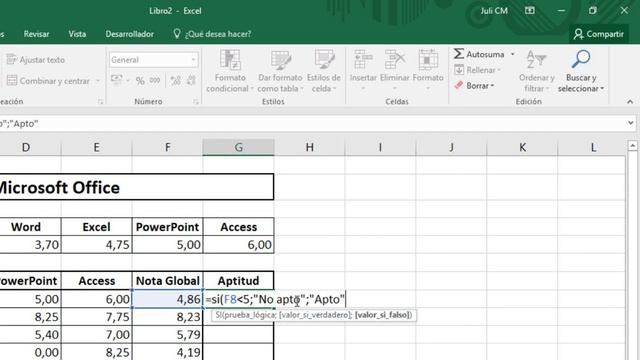This screenshot has width=640, height=360.
Task: Select column F header
Action: (167, 147)
